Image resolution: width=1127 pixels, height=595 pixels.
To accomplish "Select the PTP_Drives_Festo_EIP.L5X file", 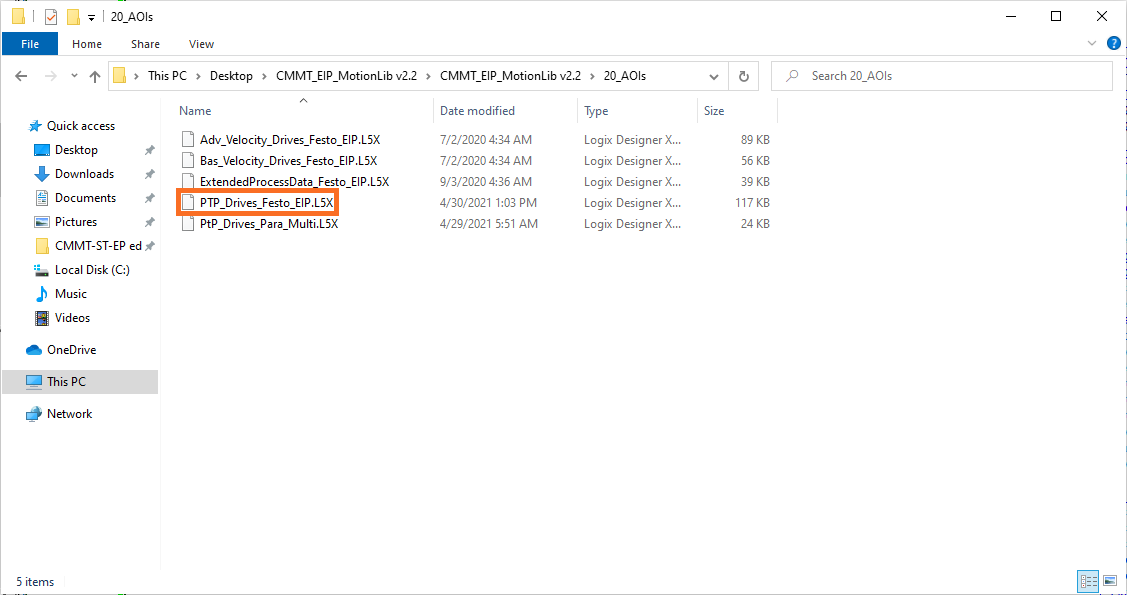I will click(267, 203).
